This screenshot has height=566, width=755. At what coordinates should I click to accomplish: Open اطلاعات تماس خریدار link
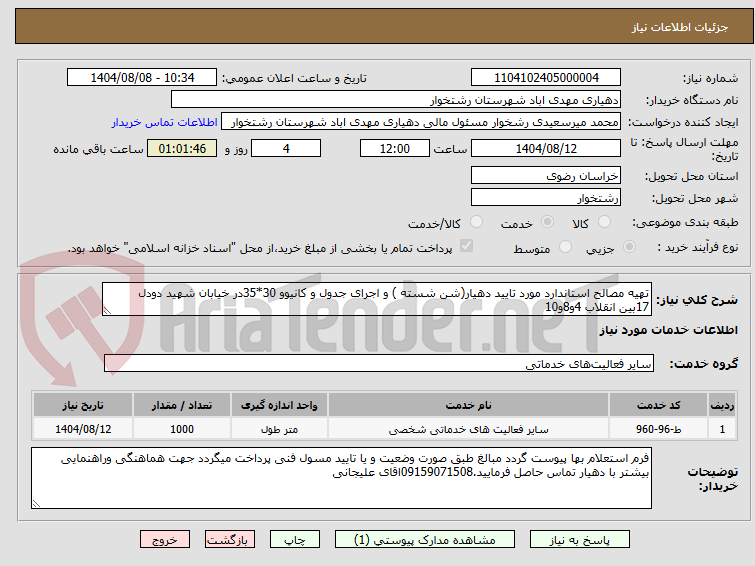(165, 122)
